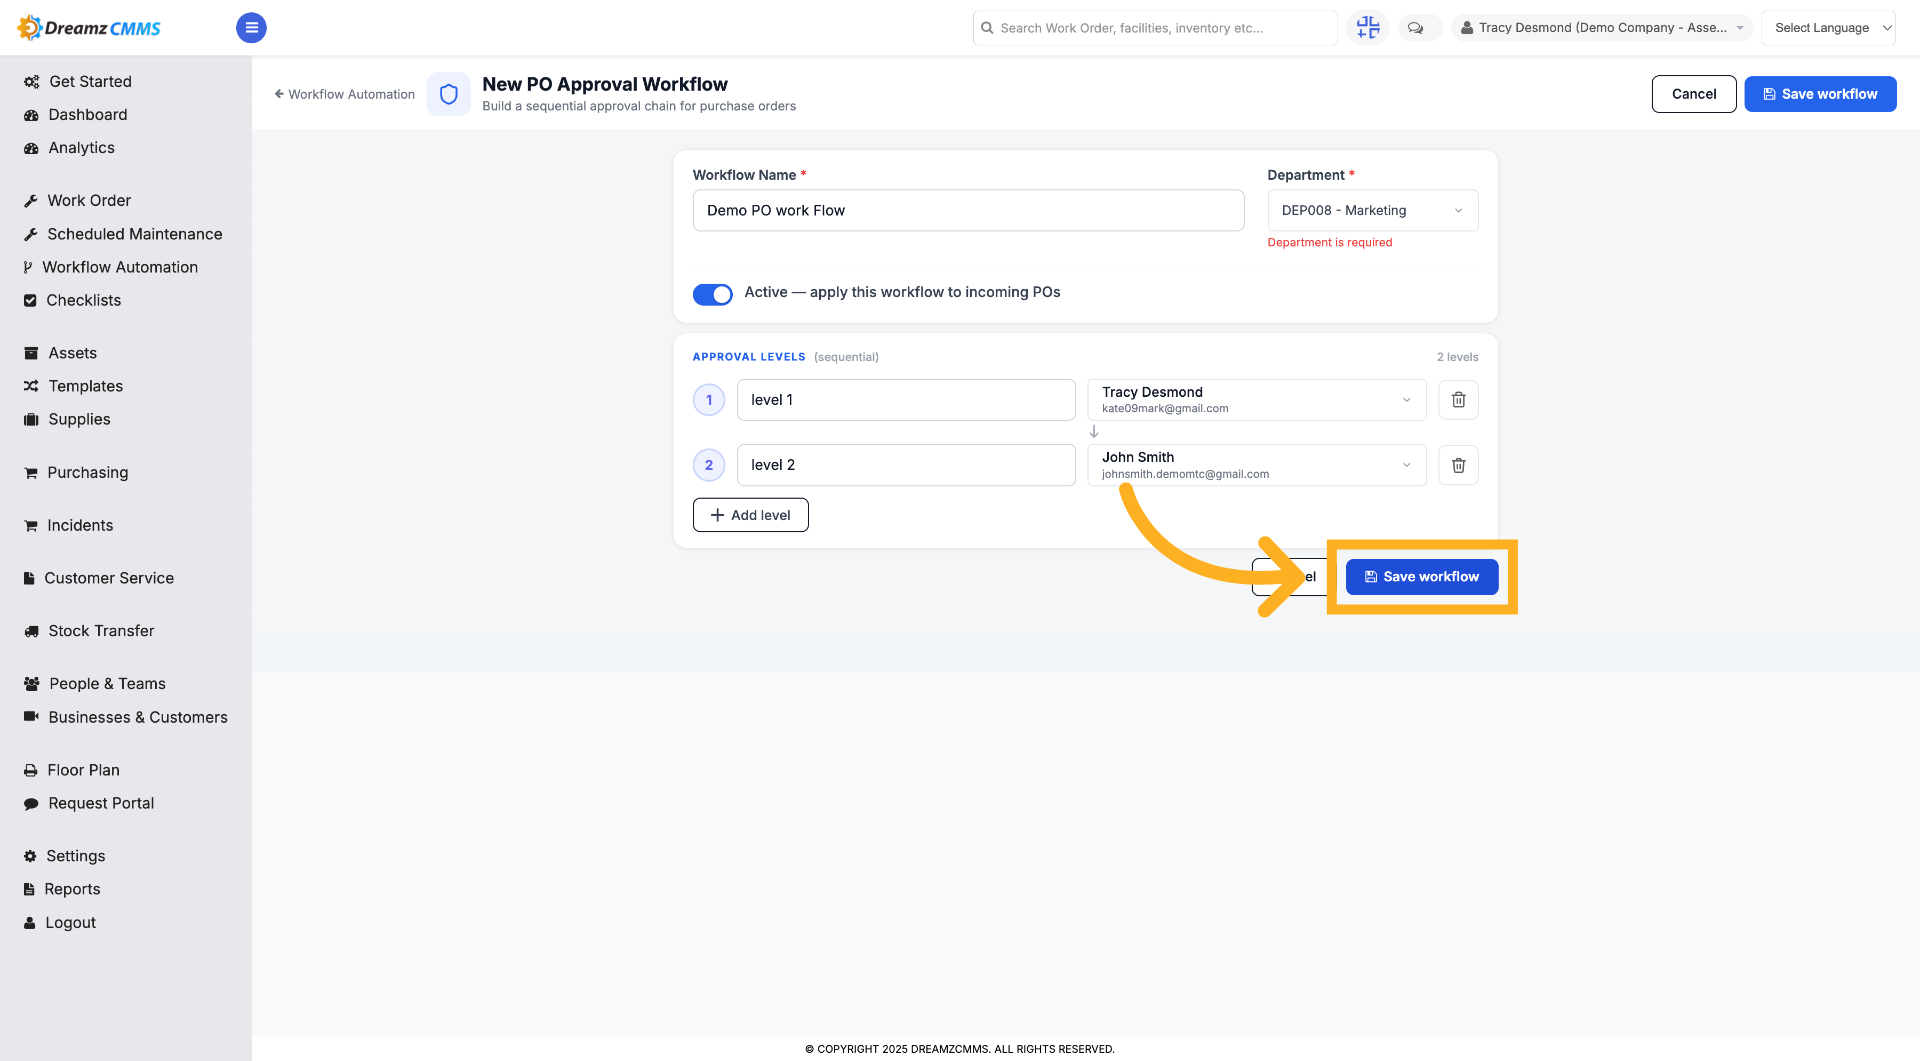This screenshot has width=1920, height=1061.
Task: Click the level 2 number badge
Action: [x=709, y=465]
